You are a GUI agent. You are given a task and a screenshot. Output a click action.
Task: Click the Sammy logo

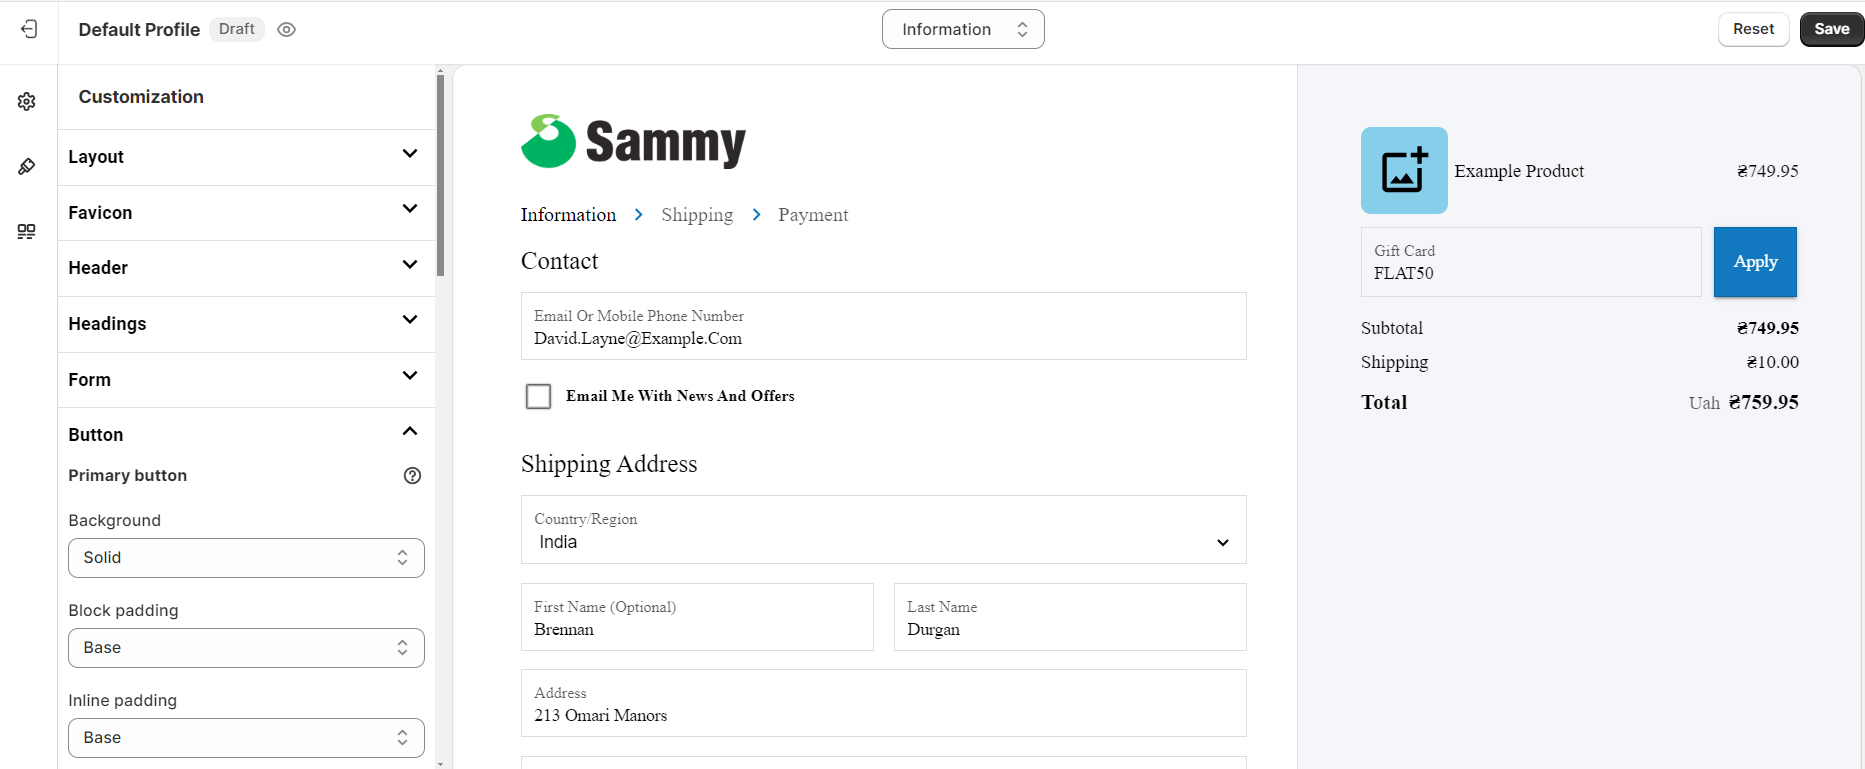coord(633,142)
